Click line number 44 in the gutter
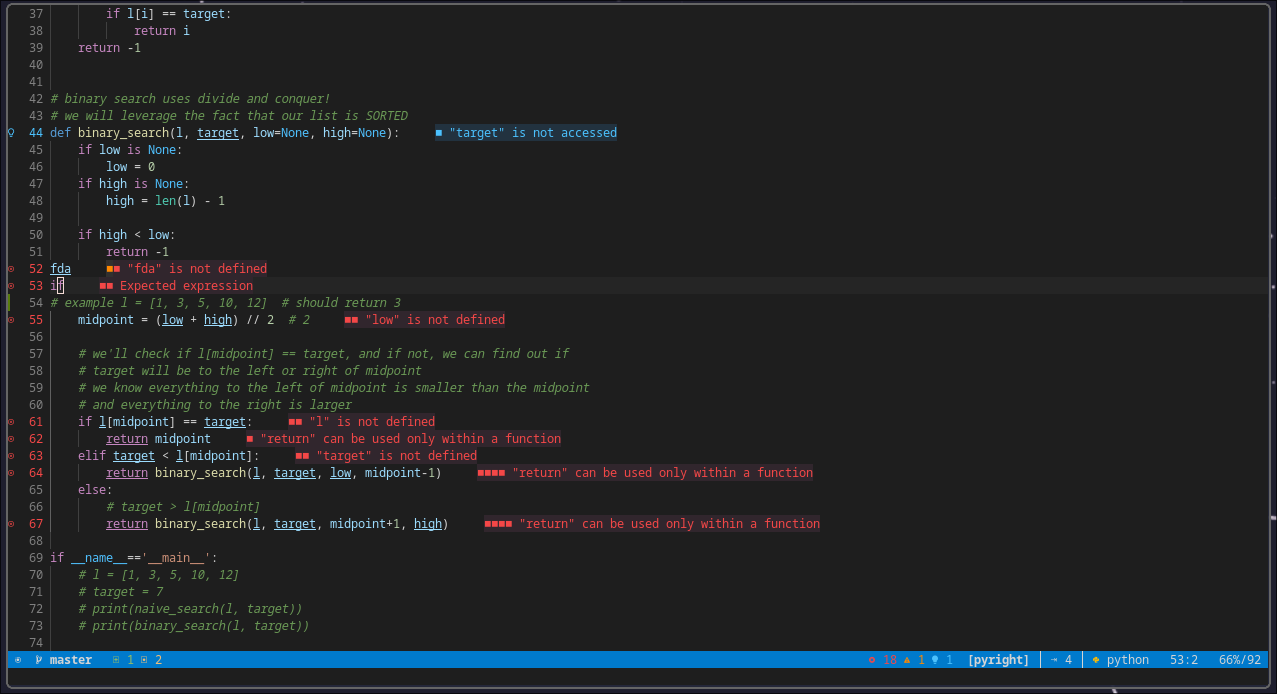This screenshot has height=694, width=1277. [x=36, y=133]
